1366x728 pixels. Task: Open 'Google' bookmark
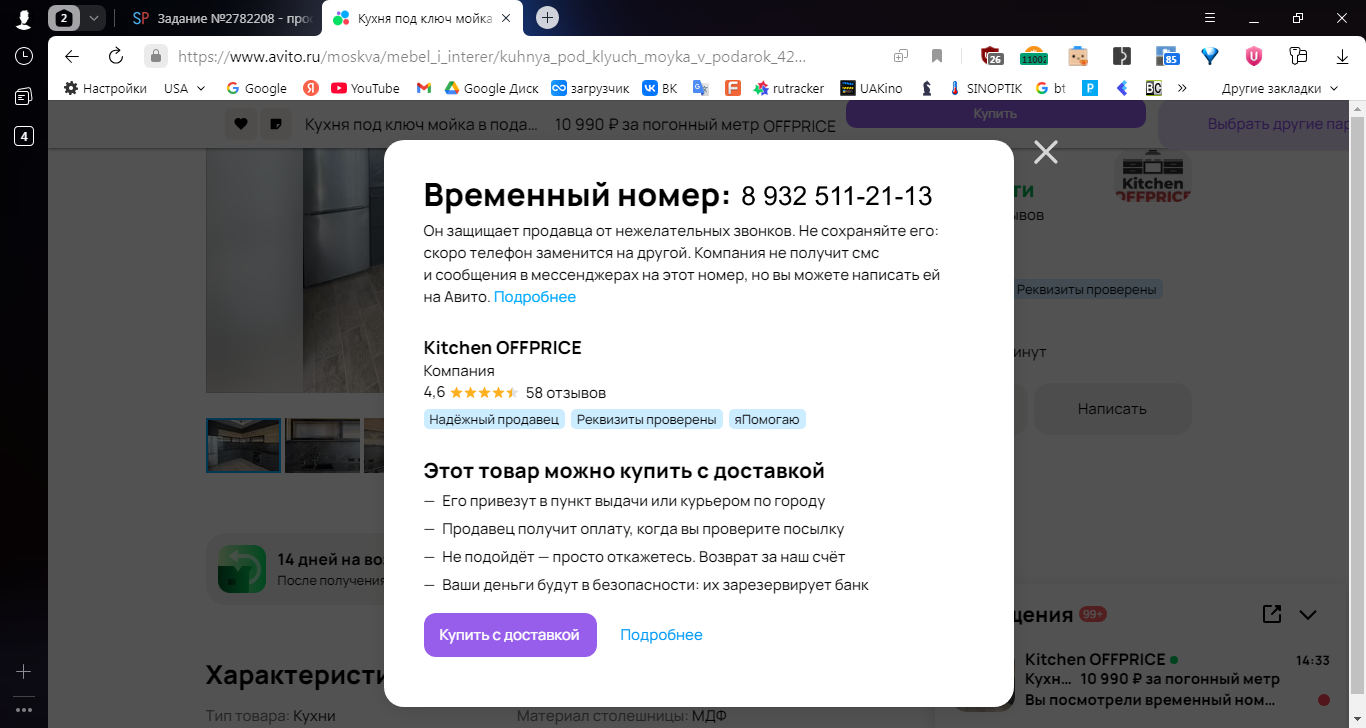pos(257,88)
